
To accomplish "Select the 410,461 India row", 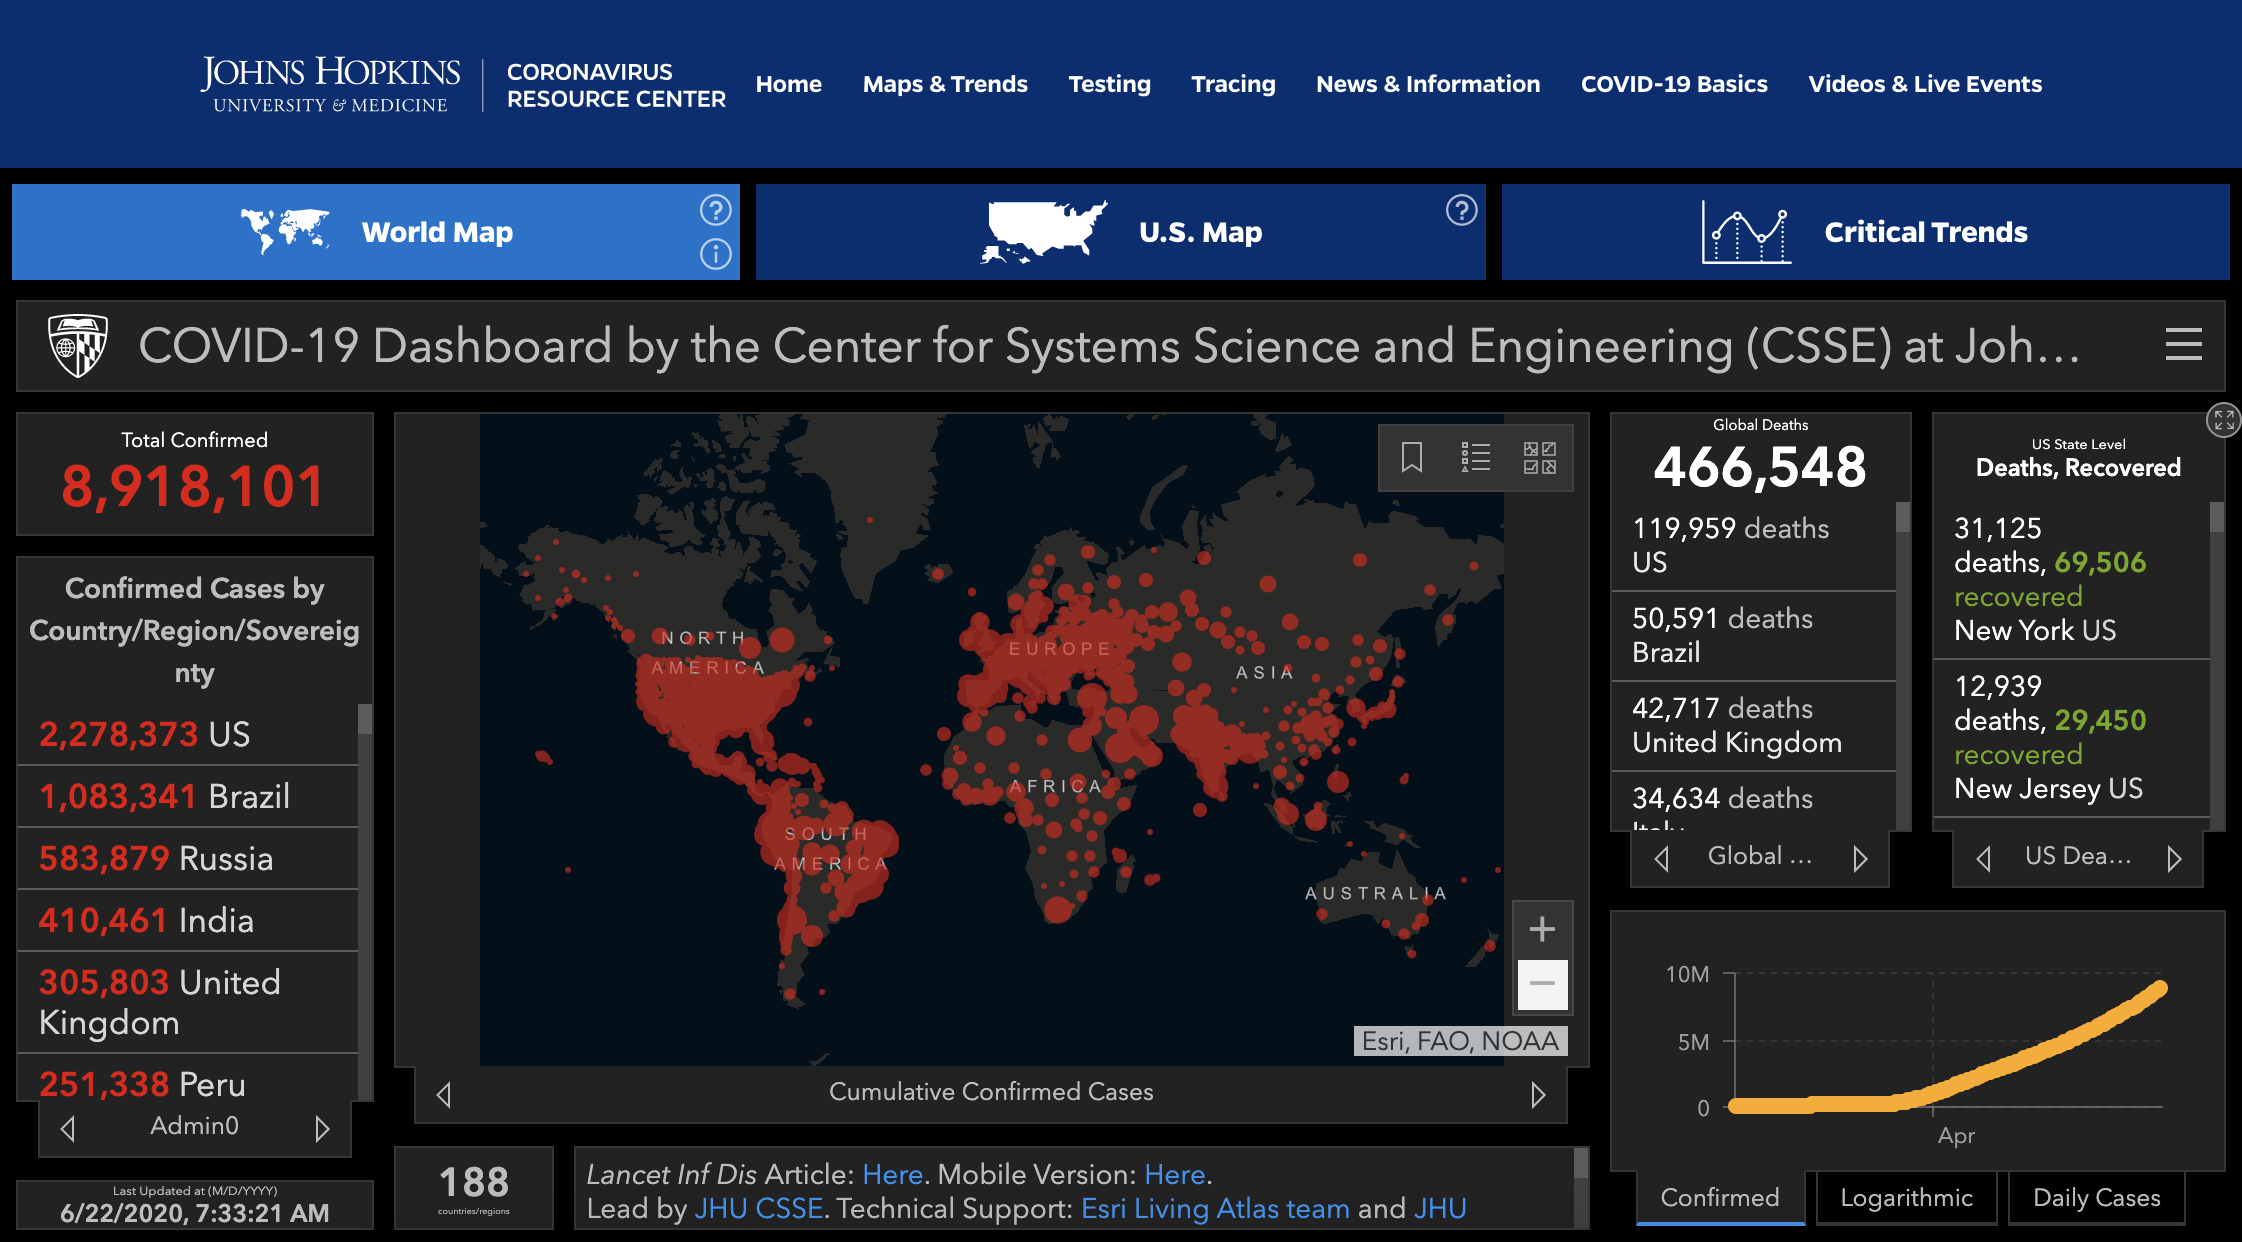I will 188,920.
